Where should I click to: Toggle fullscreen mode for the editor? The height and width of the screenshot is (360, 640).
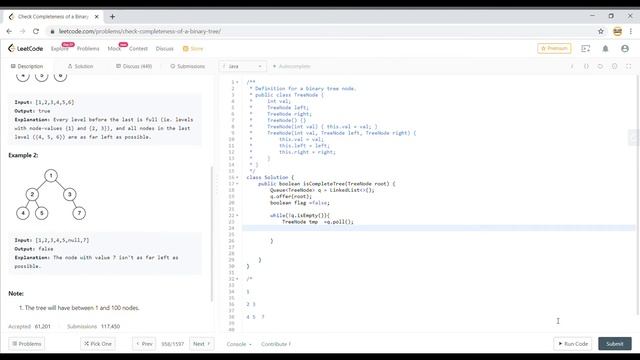pyautogui.click(x=629, y=66)
